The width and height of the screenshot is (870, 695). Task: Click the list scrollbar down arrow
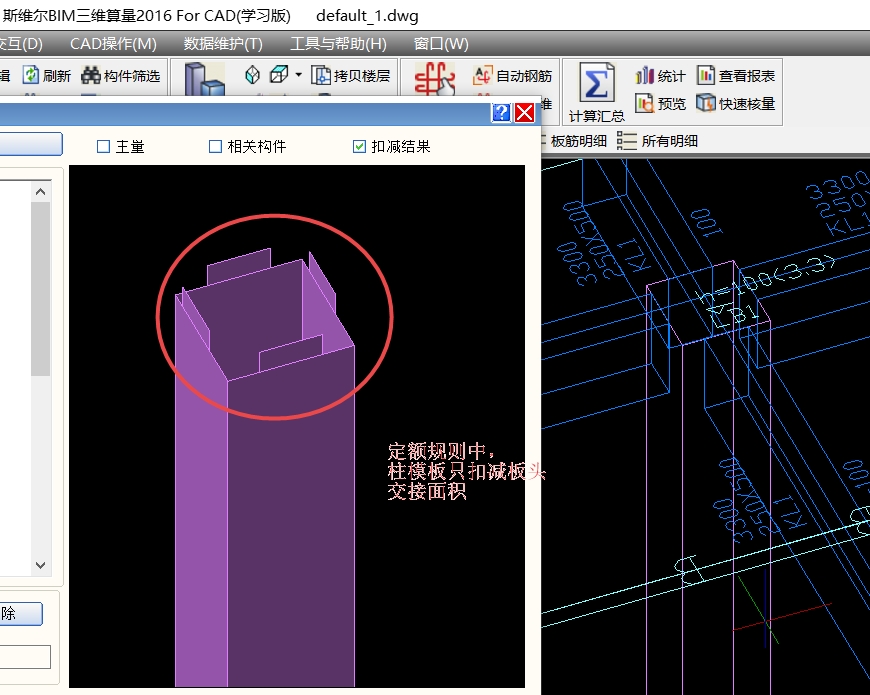(41, 565)
